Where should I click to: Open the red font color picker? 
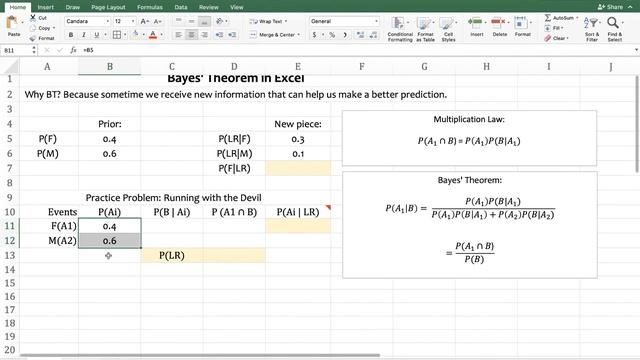pyautogui.click(x=153, y=35)
